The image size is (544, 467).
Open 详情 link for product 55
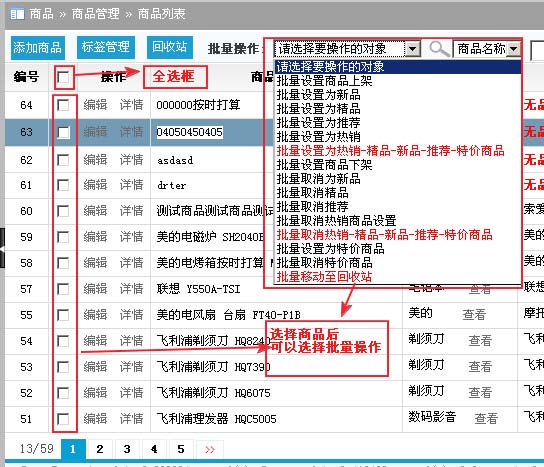click(131, 315)
